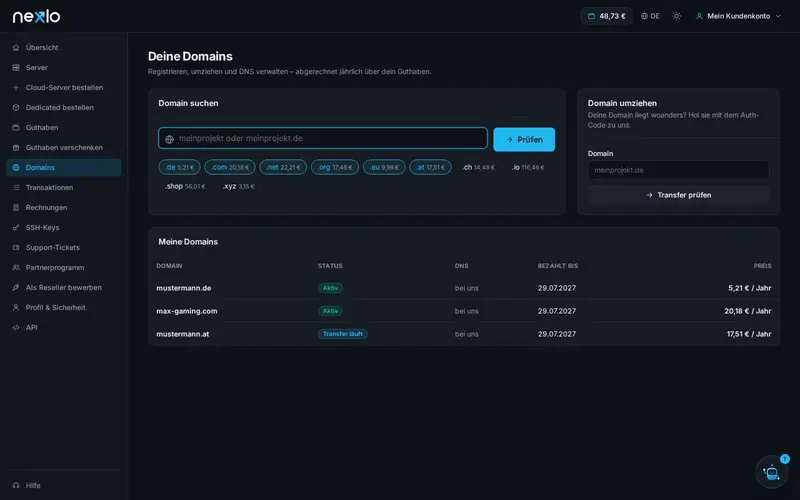
Task: Click the Guthaben wallet icon in sidebar
Action: (16, 128)
